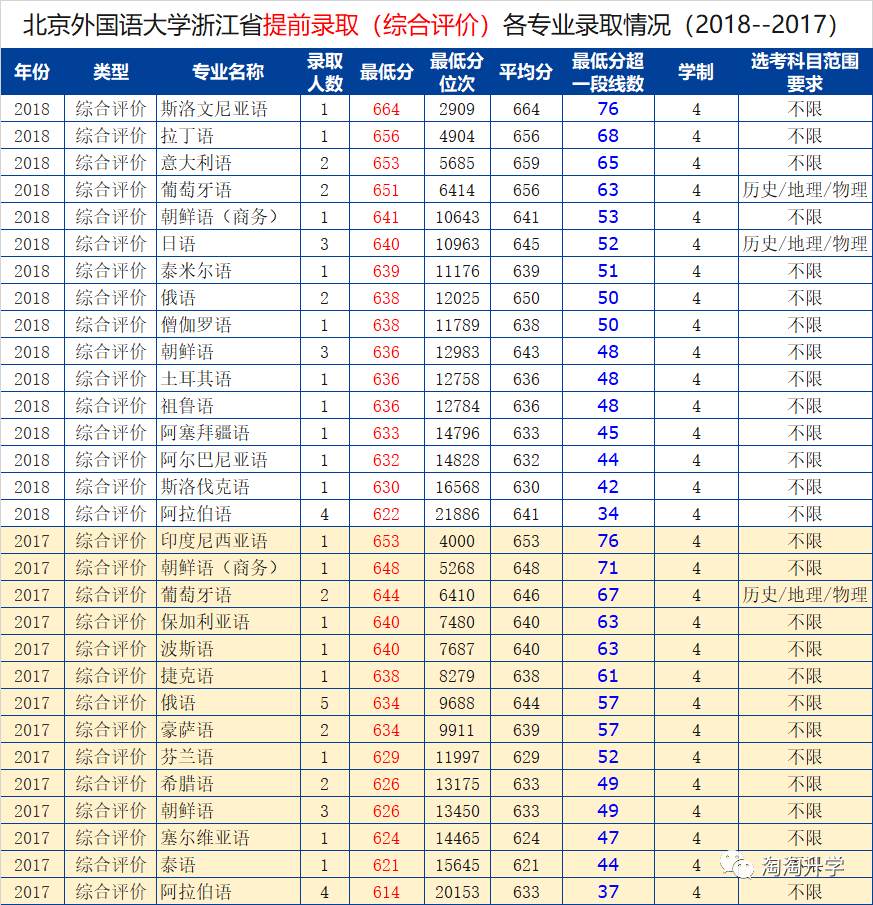Click rank value 2909
Viewport: 873px width, 905px height.
tap(456, 110)
